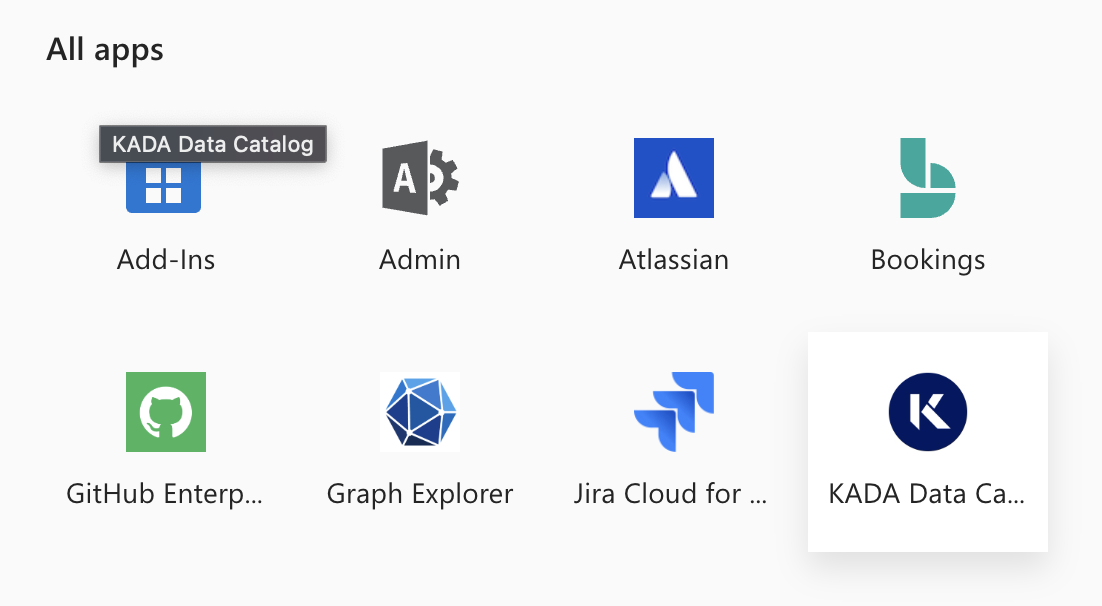Select the Bookings app icon

[927, 177]
